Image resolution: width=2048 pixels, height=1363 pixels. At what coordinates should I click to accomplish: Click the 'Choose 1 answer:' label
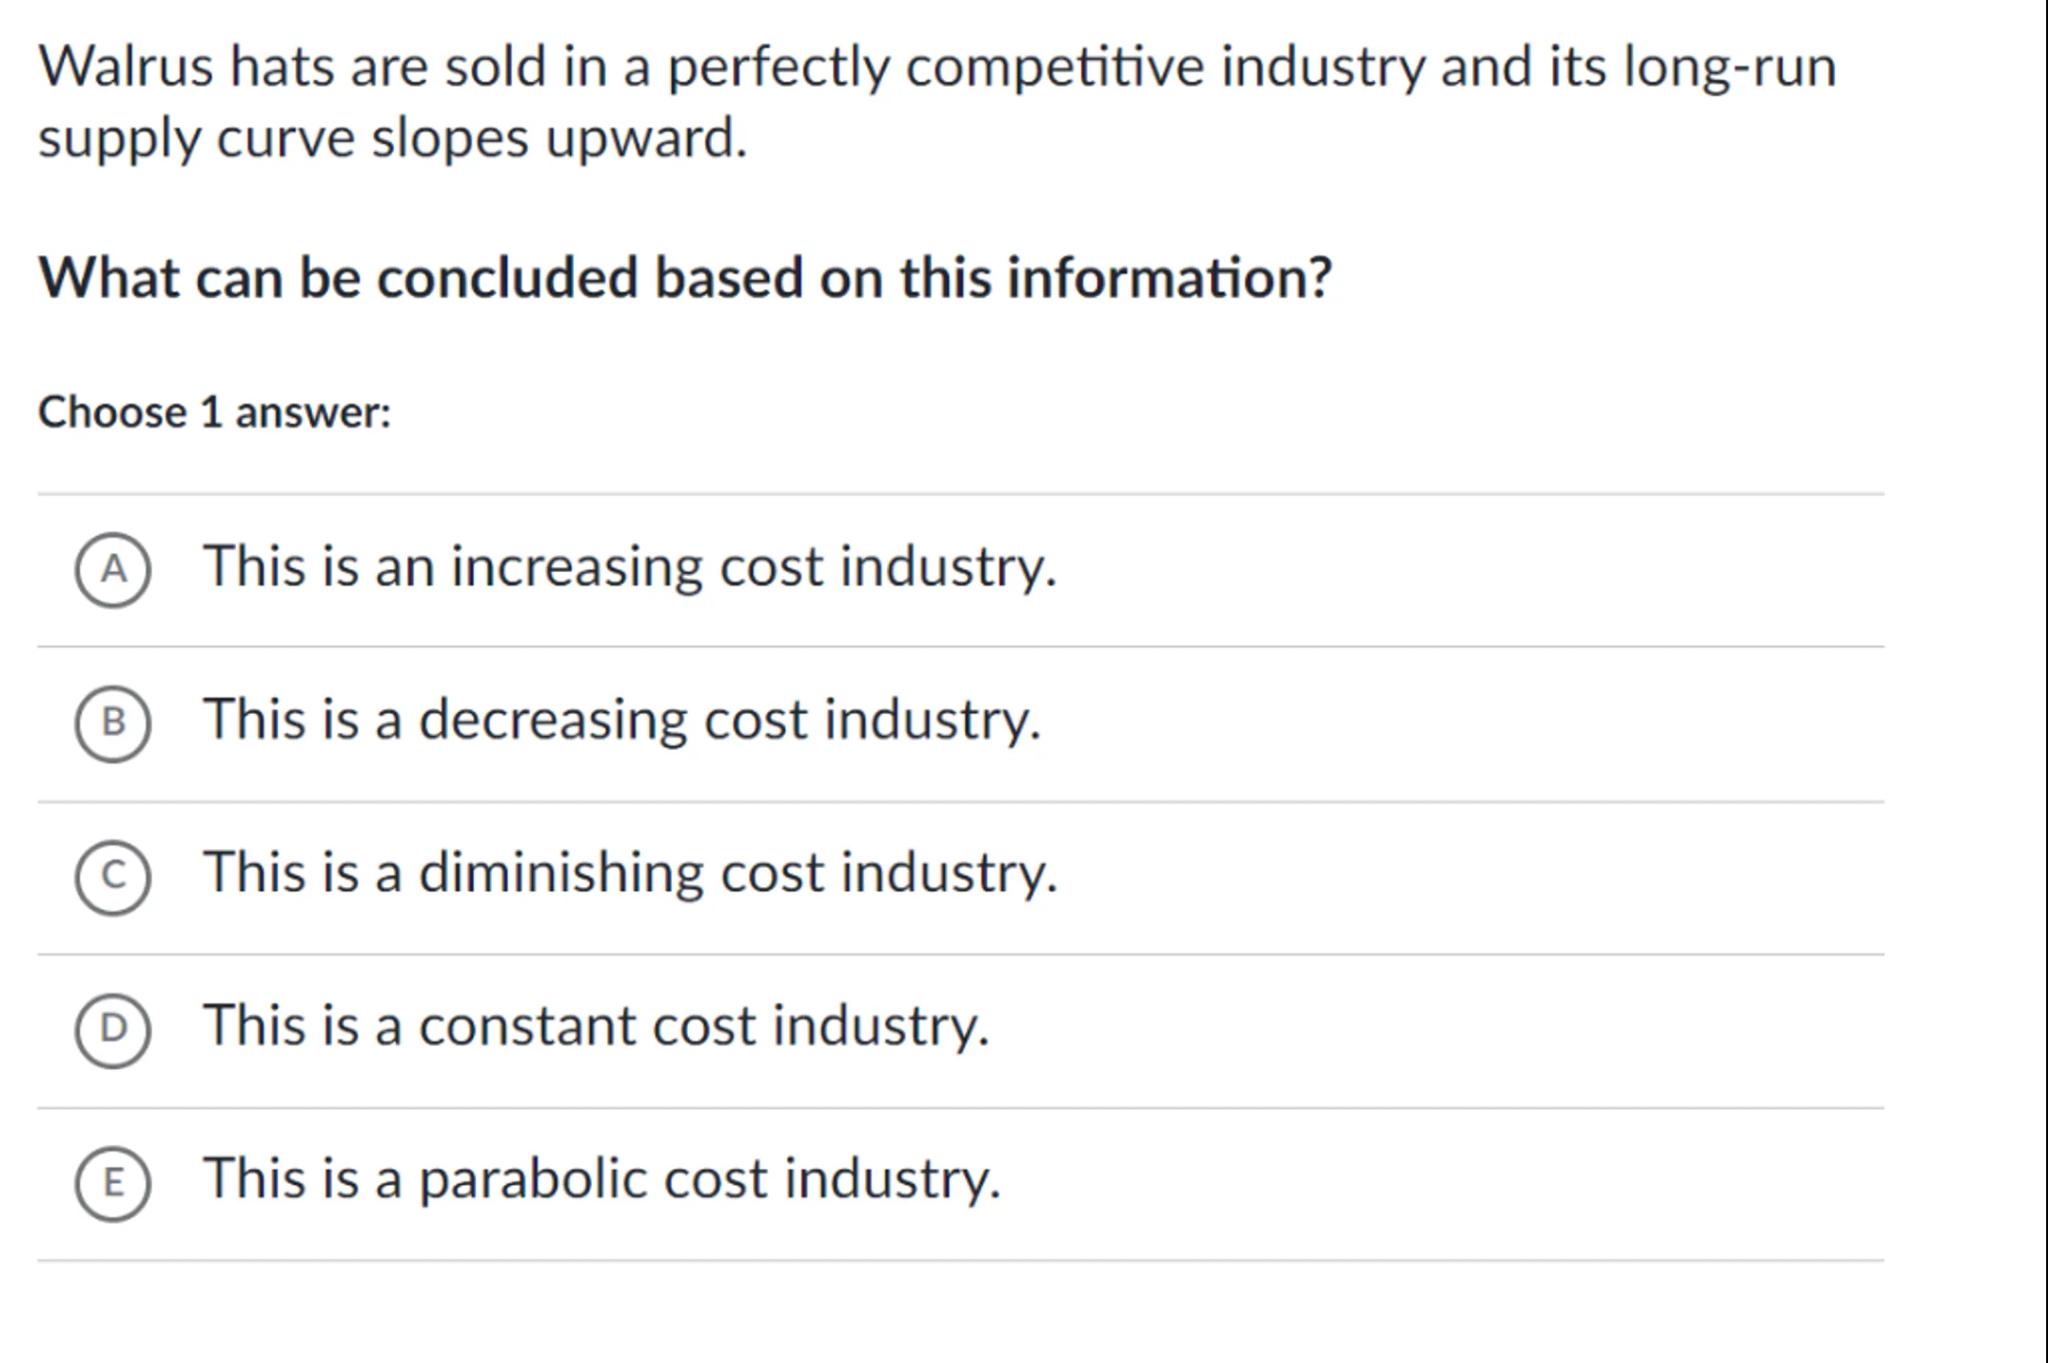[x=215, y=413]
